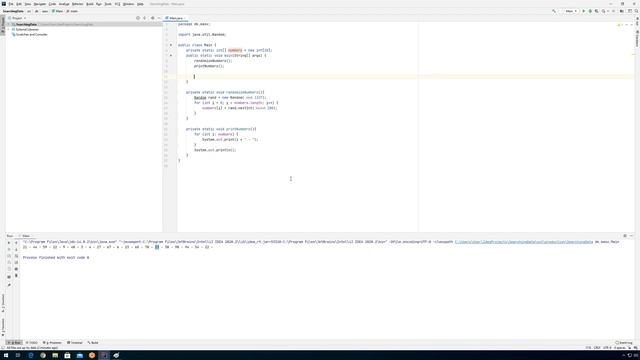Open the Project Structure icon
Viewport: 640px width, 360px height.
[x=622, y=11]
